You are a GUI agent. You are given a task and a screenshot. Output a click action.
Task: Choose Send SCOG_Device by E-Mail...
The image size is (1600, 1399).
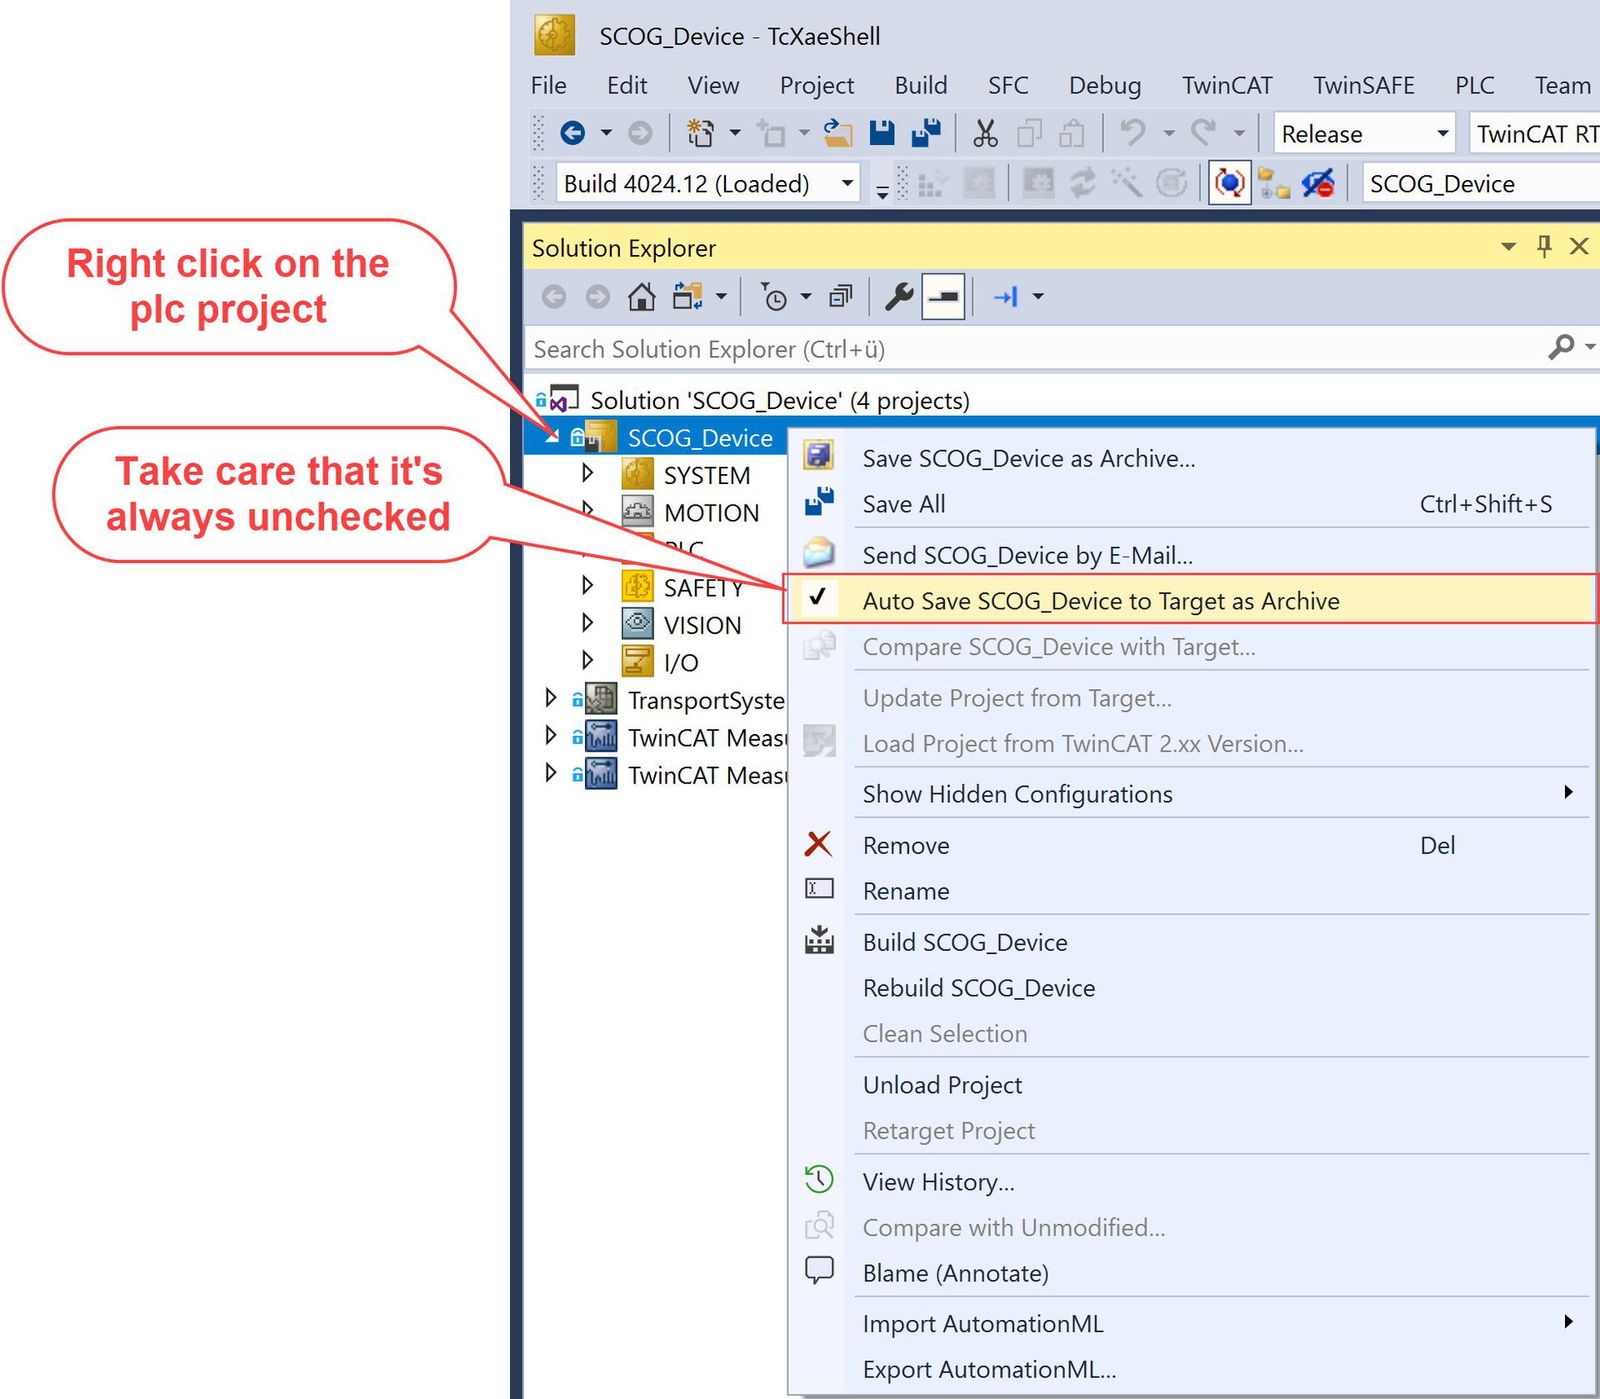tap(1191, 554)
